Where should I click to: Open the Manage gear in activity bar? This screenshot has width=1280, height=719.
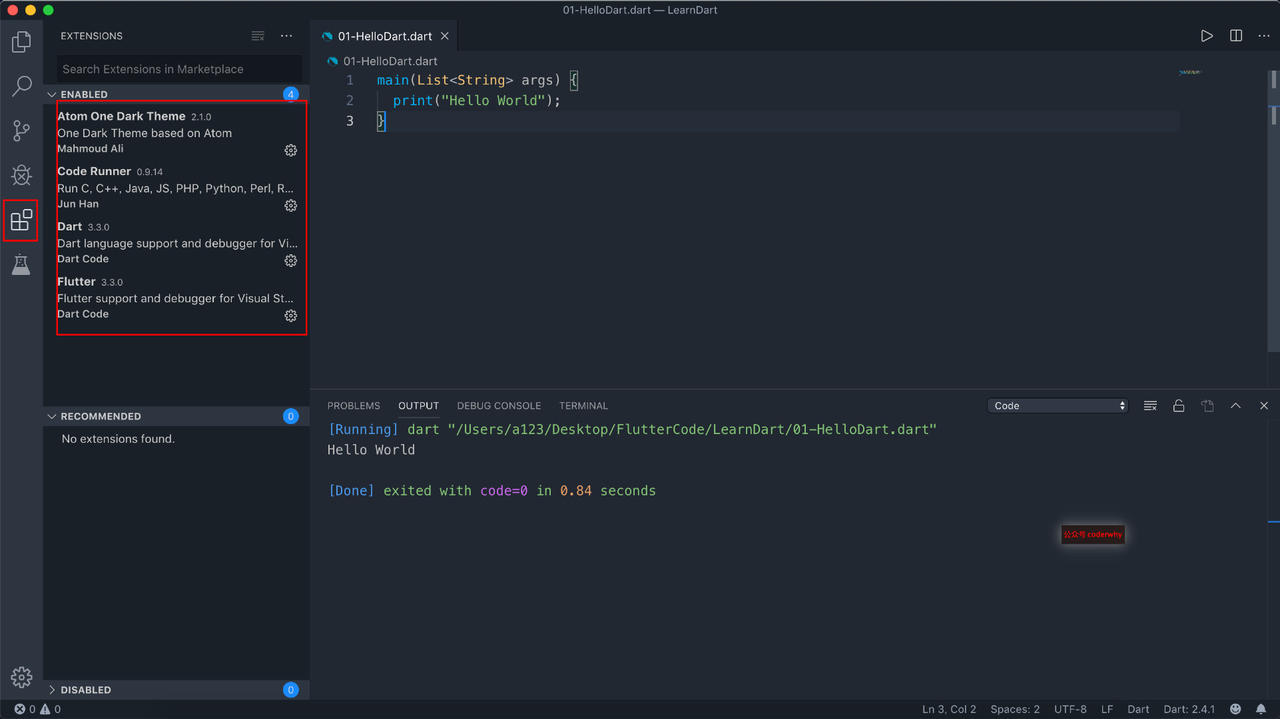tap(21, 677)
